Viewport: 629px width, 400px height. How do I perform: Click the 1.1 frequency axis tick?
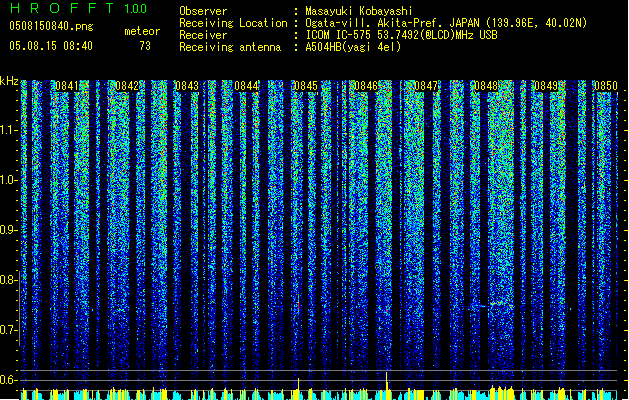9,130
